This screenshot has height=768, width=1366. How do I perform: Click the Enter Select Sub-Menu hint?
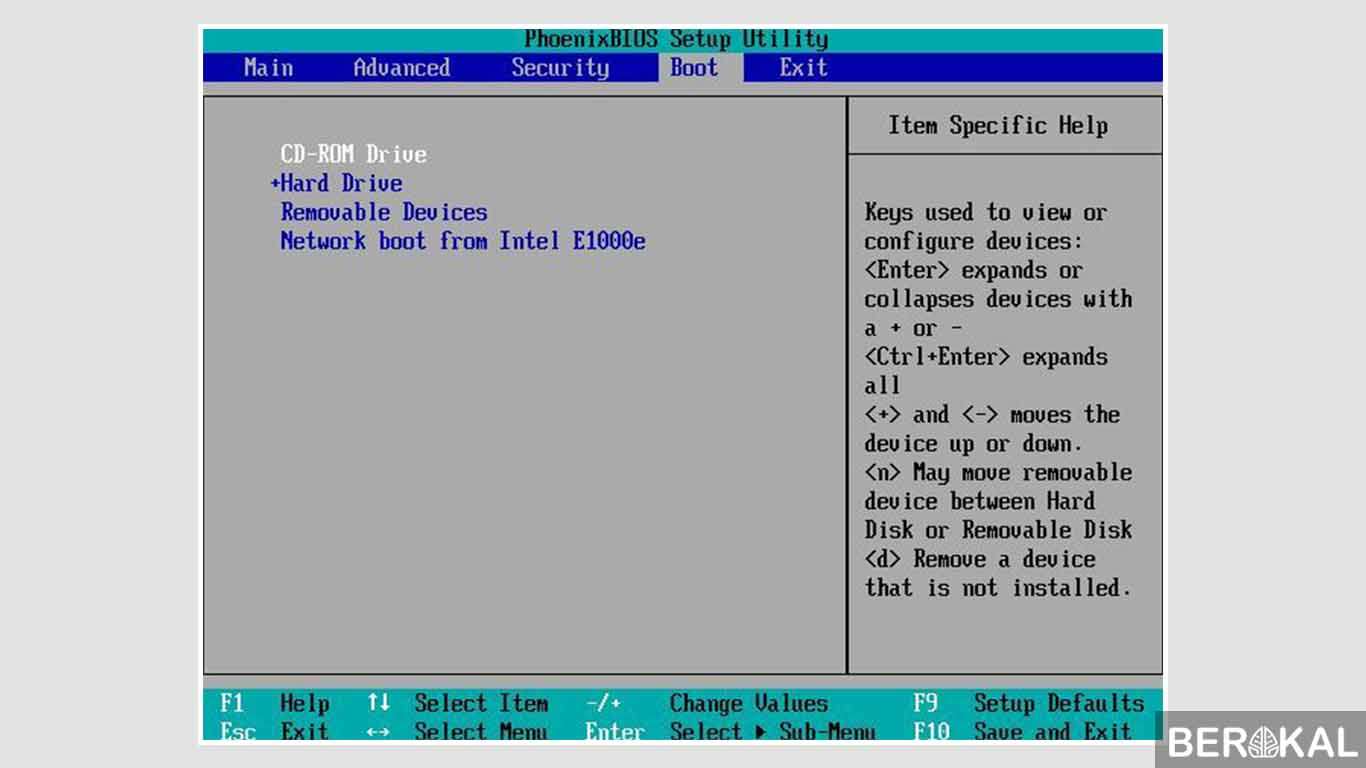click(731, 732)
